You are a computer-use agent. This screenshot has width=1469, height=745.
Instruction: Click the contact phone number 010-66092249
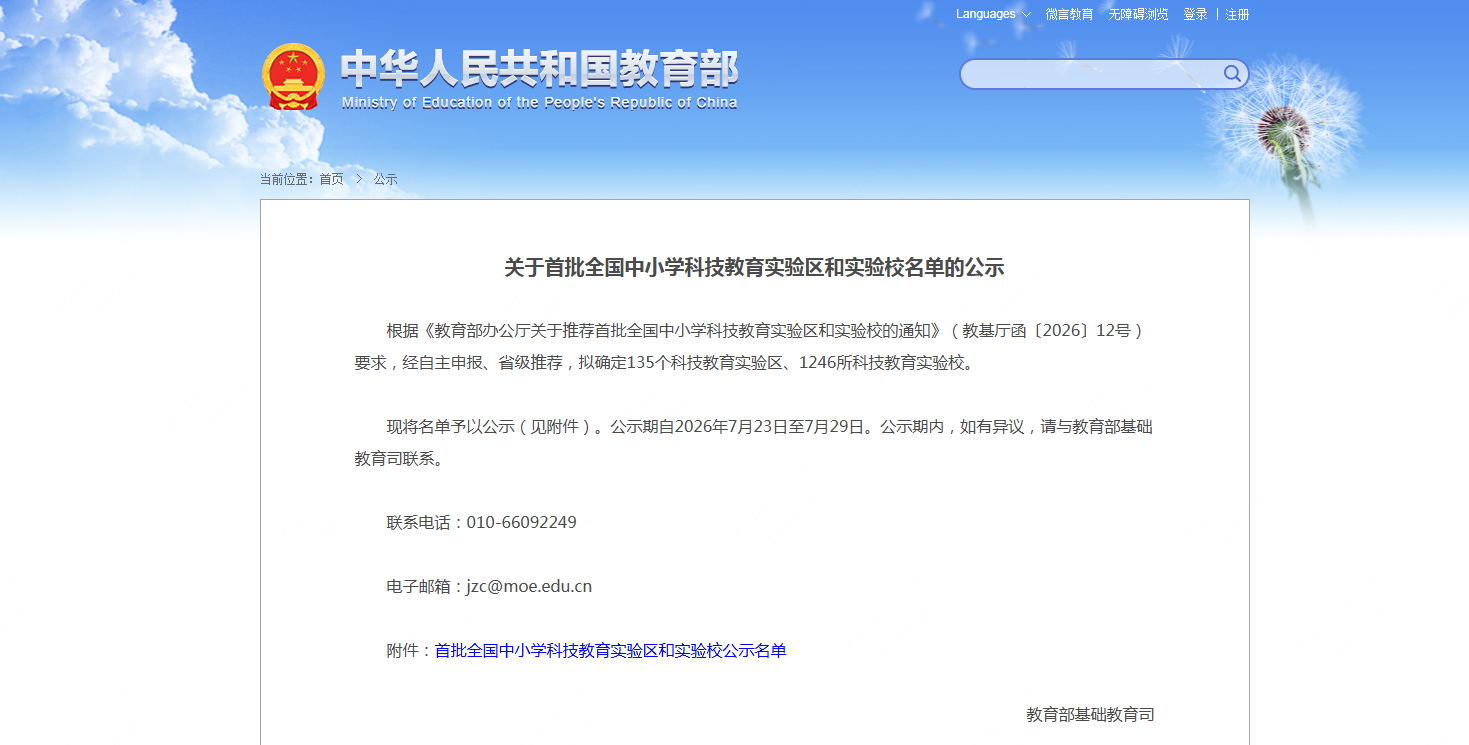521,523
